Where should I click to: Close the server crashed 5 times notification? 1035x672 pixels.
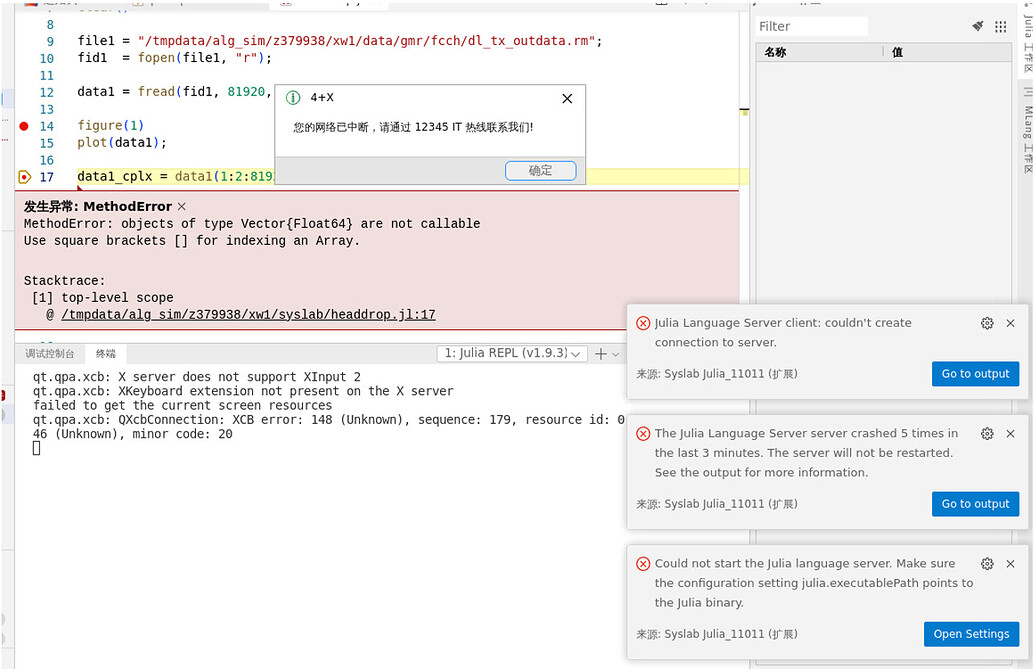click(x=1010, y=434)
